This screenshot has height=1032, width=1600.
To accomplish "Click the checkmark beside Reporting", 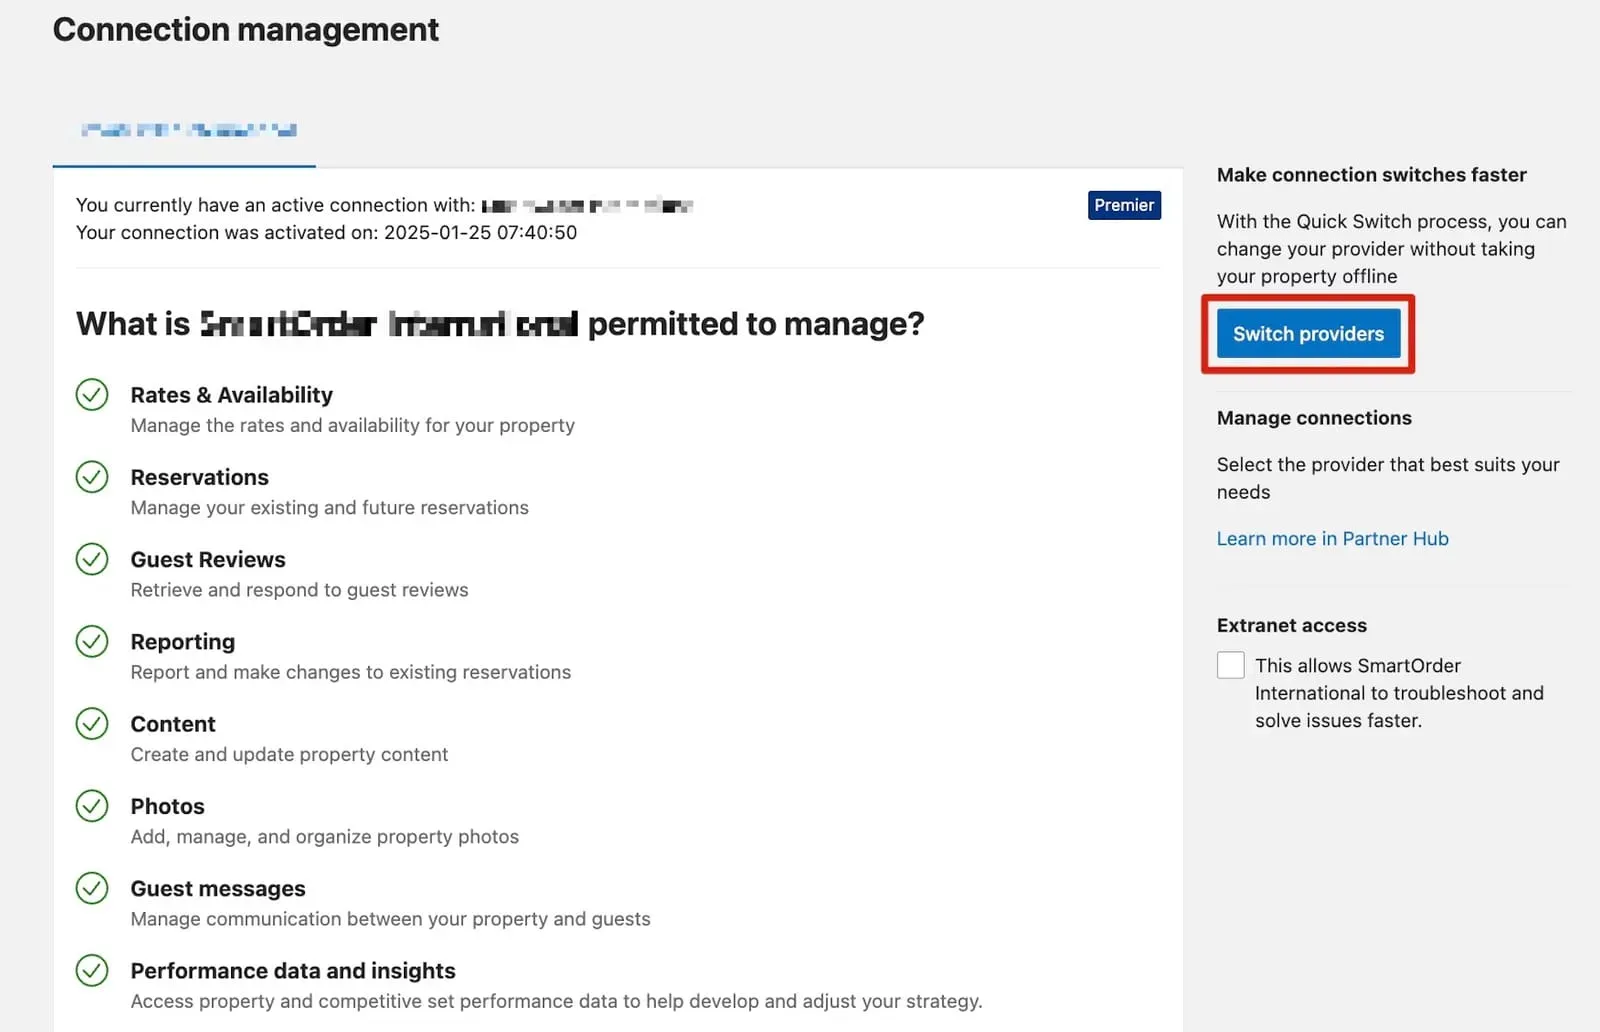I will [91, 641].
